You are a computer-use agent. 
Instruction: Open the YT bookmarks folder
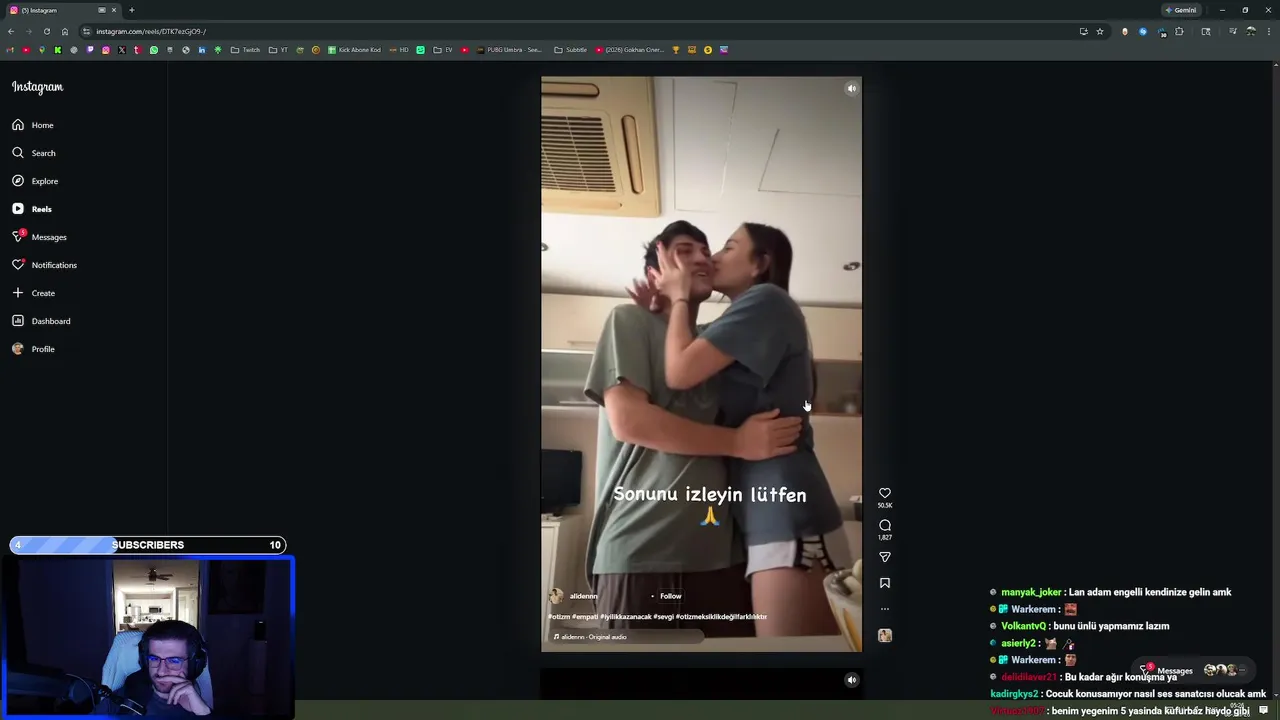point(278,50)
